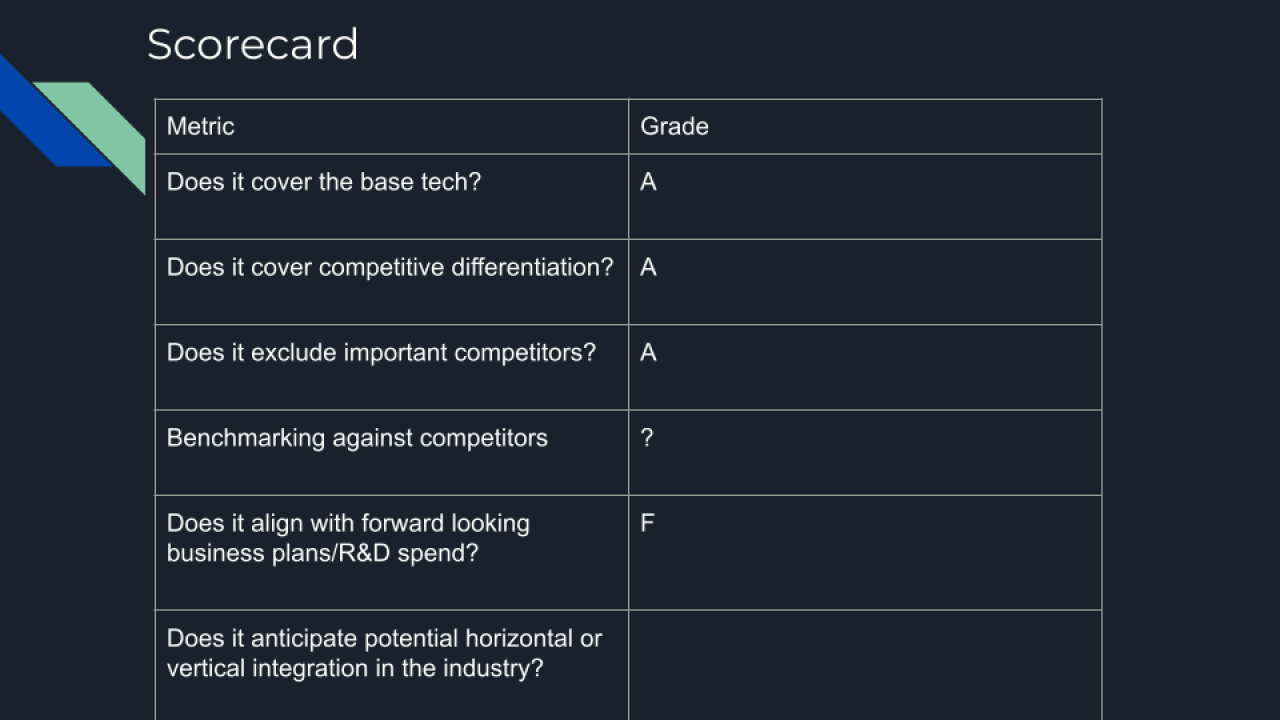Select the Grade header cell

click(x=864, y=127)
